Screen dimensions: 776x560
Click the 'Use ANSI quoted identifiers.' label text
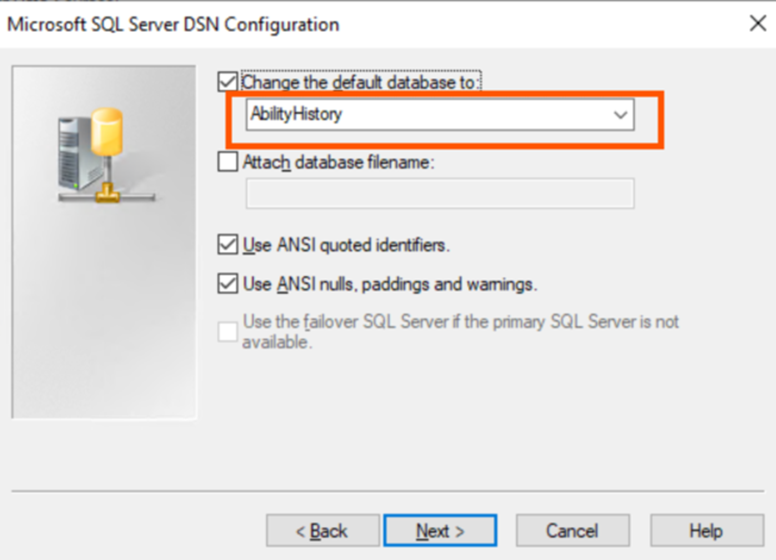tap(346, 245)
